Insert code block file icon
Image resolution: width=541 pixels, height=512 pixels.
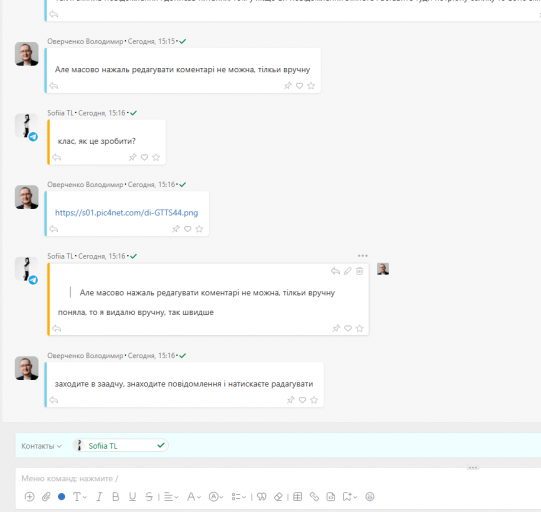coord(331,496)
